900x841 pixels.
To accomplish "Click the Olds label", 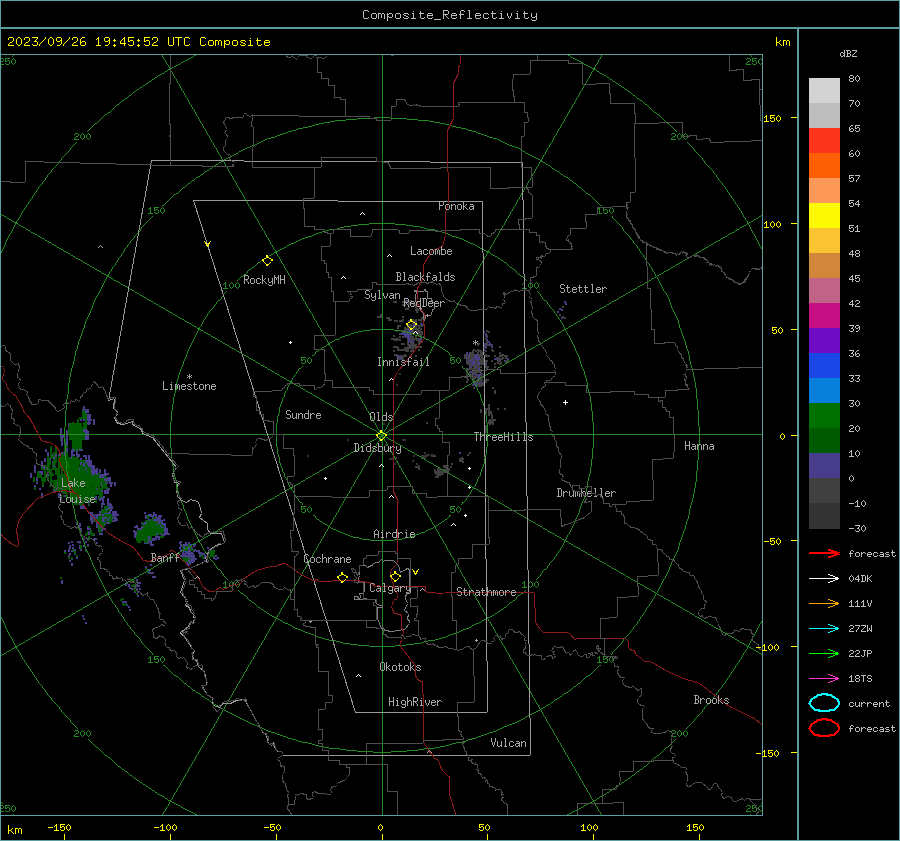I will 381,417.
